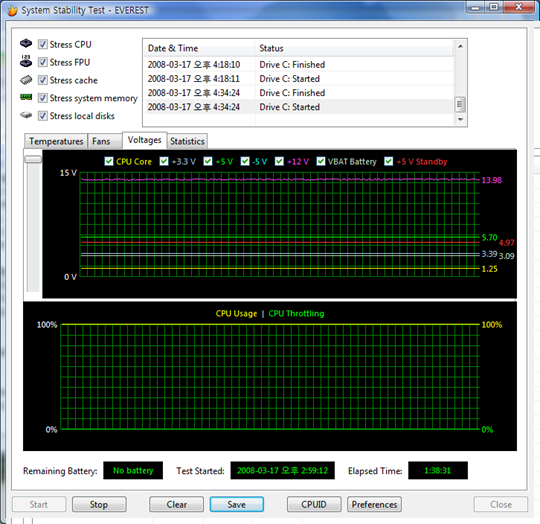
Task: Click the 3.39 voltage reading
Action: pyautogui.click(x=489, y=254)
